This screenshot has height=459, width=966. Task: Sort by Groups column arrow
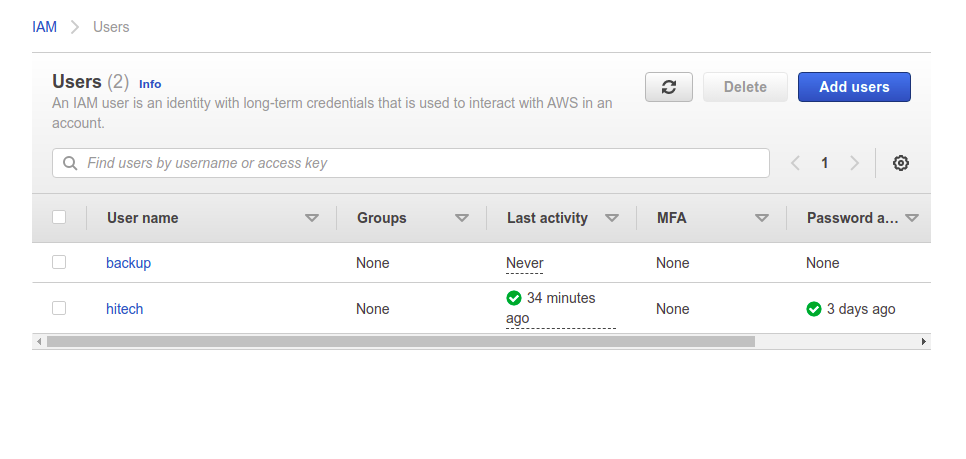tap(462, 218)
